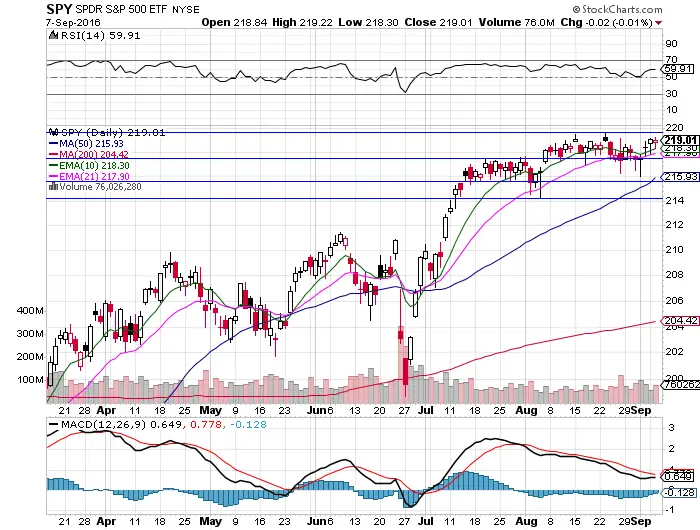
Task: Click the 215.93 MA tag on right axis
Action: click(681, 177)
